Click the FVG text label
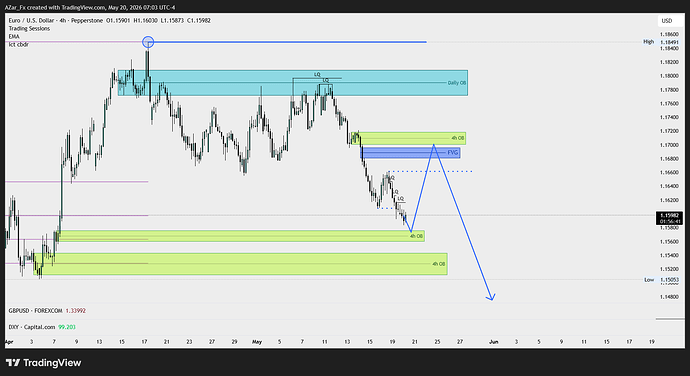 click(452, 152)
